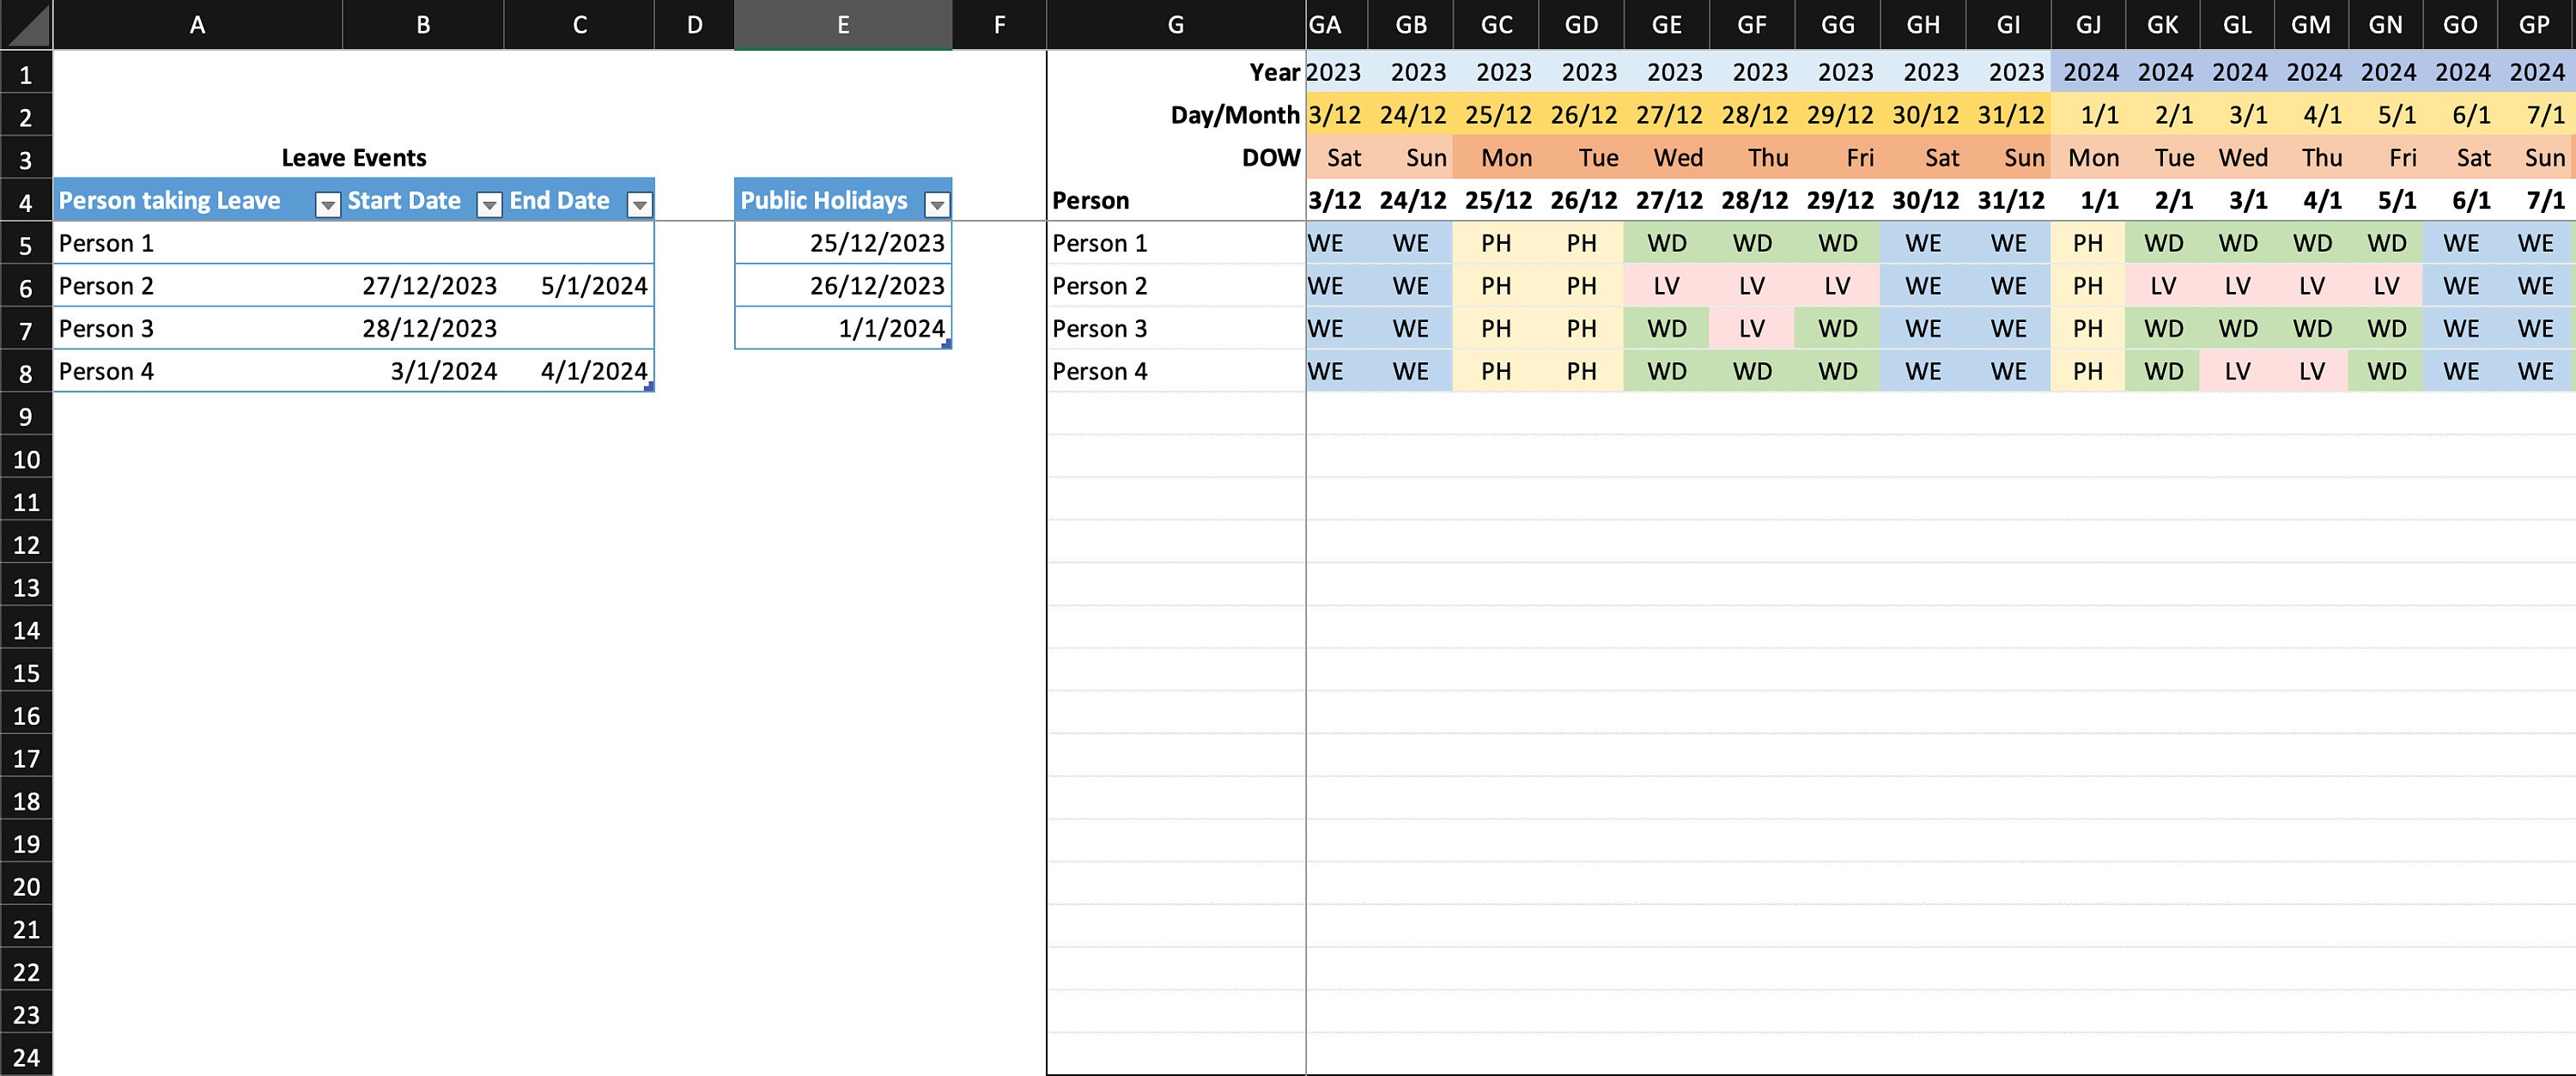Open the Start Date filter dropdown
2576x1076 pixels.
pyautogui.click(x=489, y=205)
